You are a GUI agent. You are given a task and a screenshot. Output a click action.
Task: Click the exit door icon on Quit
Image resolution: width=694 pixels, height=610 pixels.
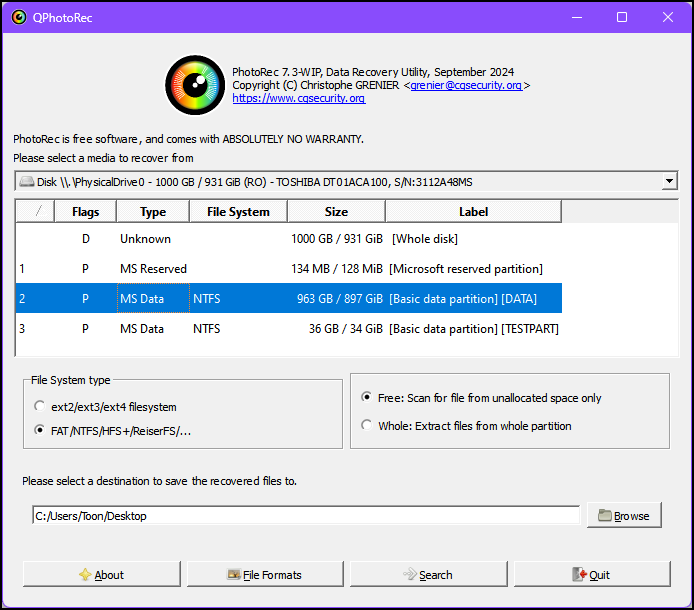(x=578, y=575)
